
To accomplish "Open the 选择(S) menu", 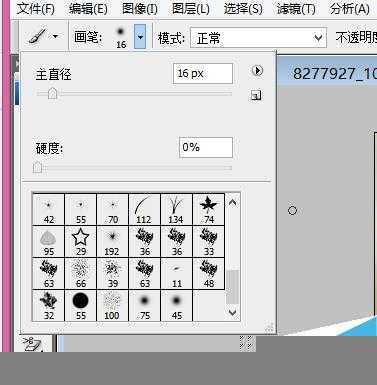I will pos(243,9).
